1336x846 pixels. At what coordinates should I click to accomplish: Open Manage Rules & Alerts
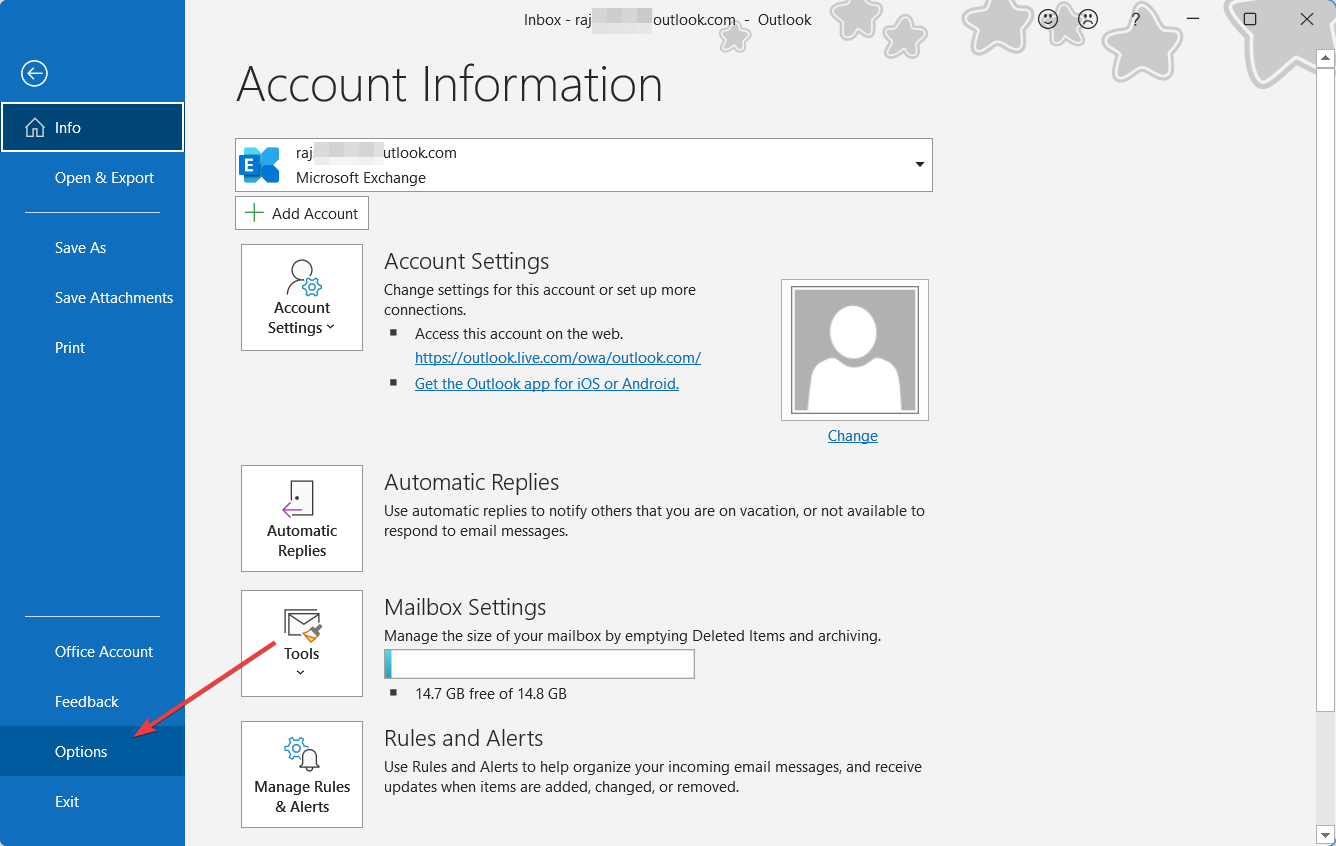pos(302,774)
